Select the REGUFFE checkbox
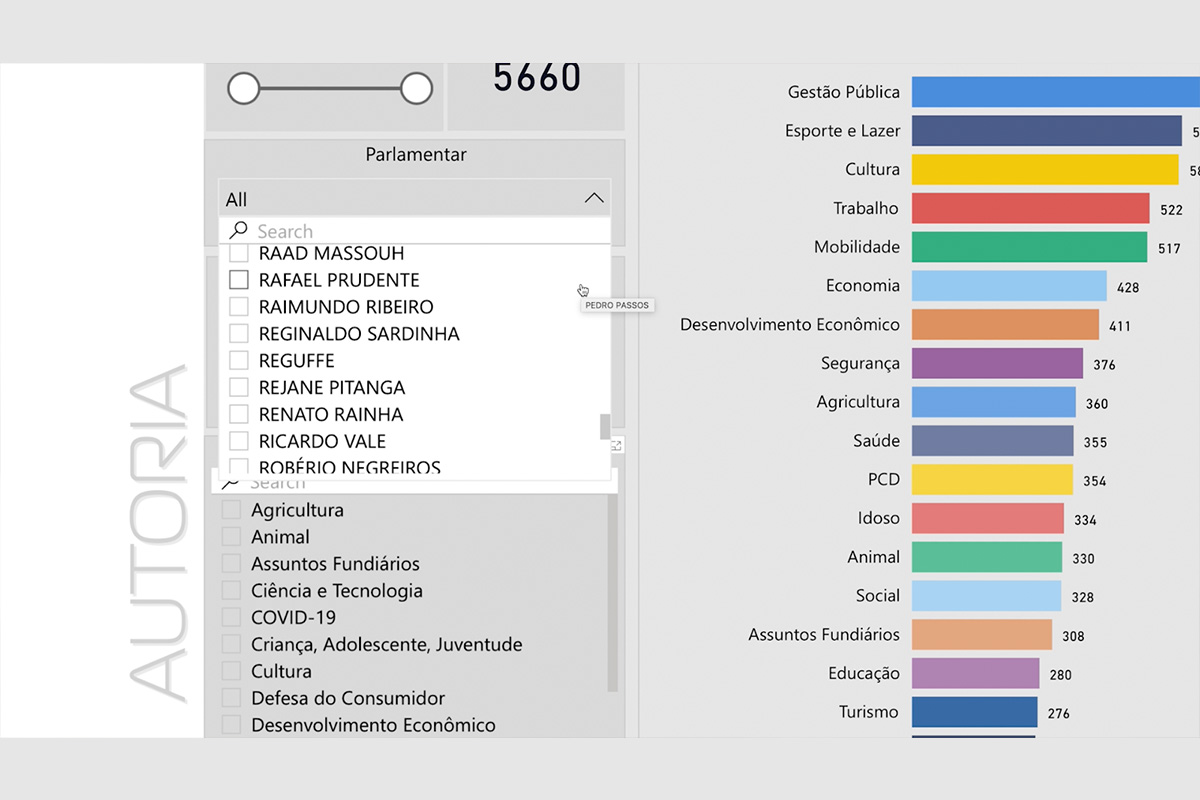Image resolution: width=1200 pixels, height=800 pixels. (239, 360)
